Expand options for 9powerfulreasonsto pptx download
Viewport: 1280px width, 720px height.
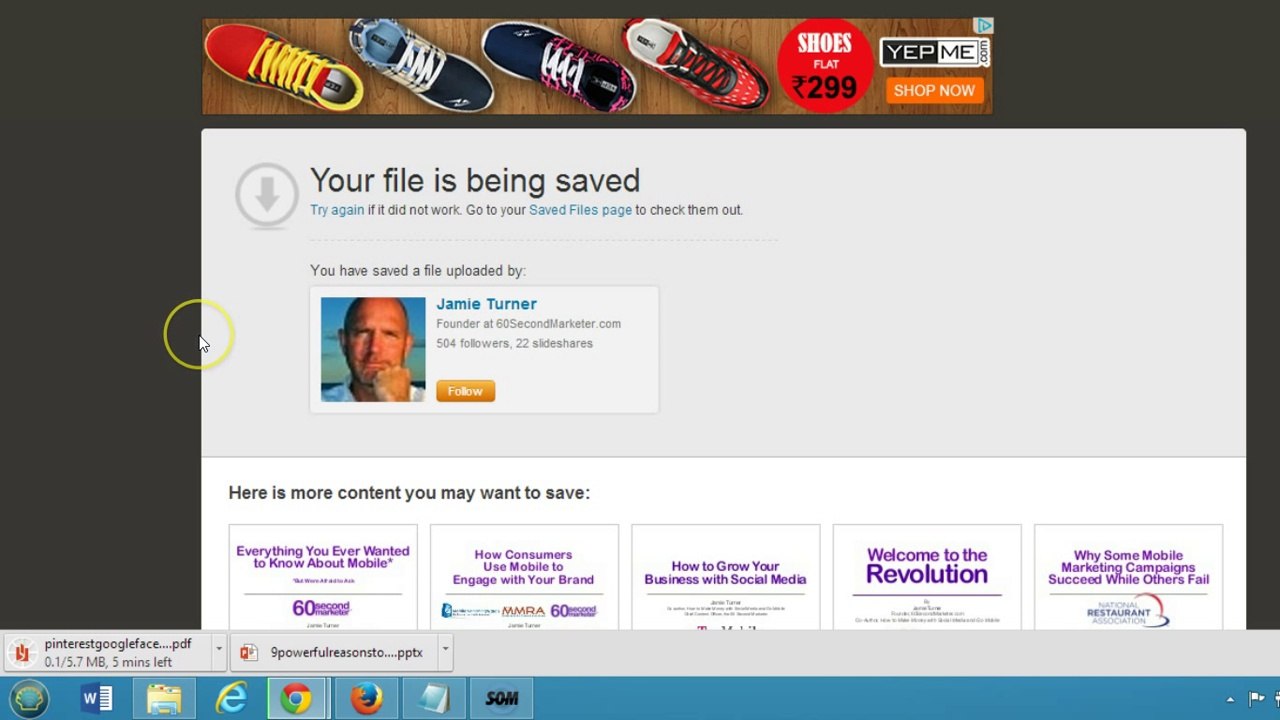tap(445, 650)
